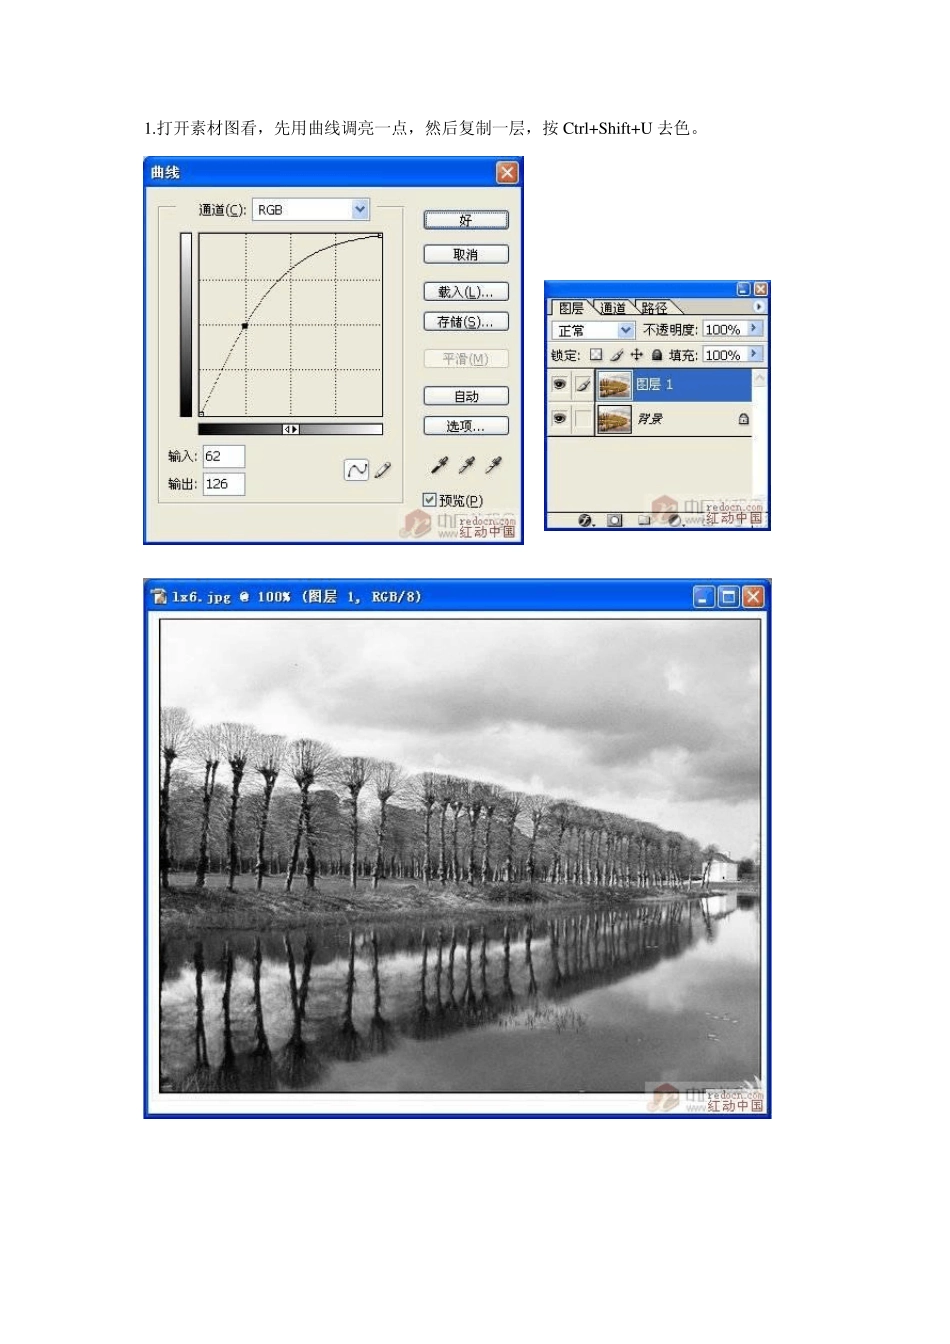Pick the black point eyedropper in Curves
The height and width of the screenshot is (1344, 950).
(x=439, y=465)
